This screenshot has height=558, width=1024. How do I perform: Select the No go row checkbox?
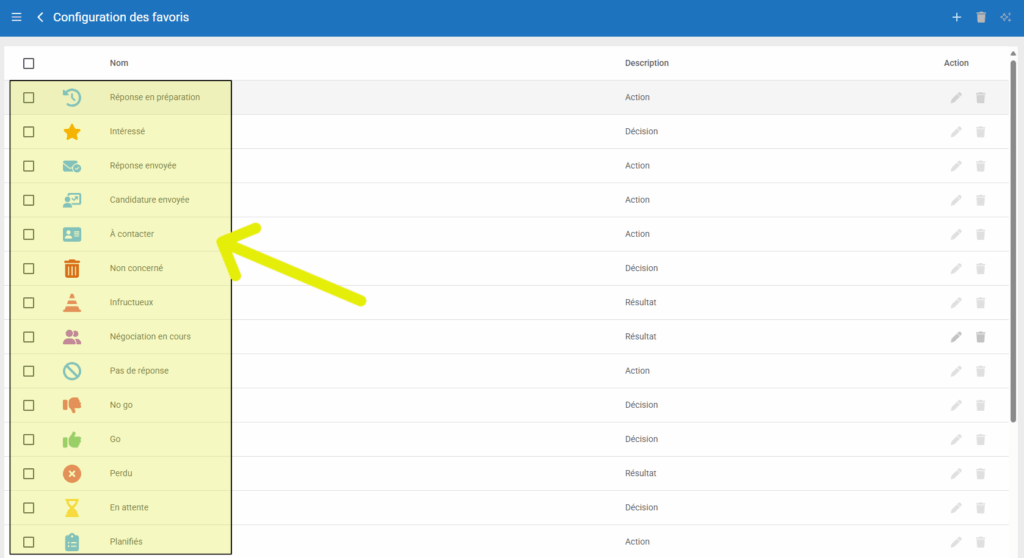click(29, 405)
